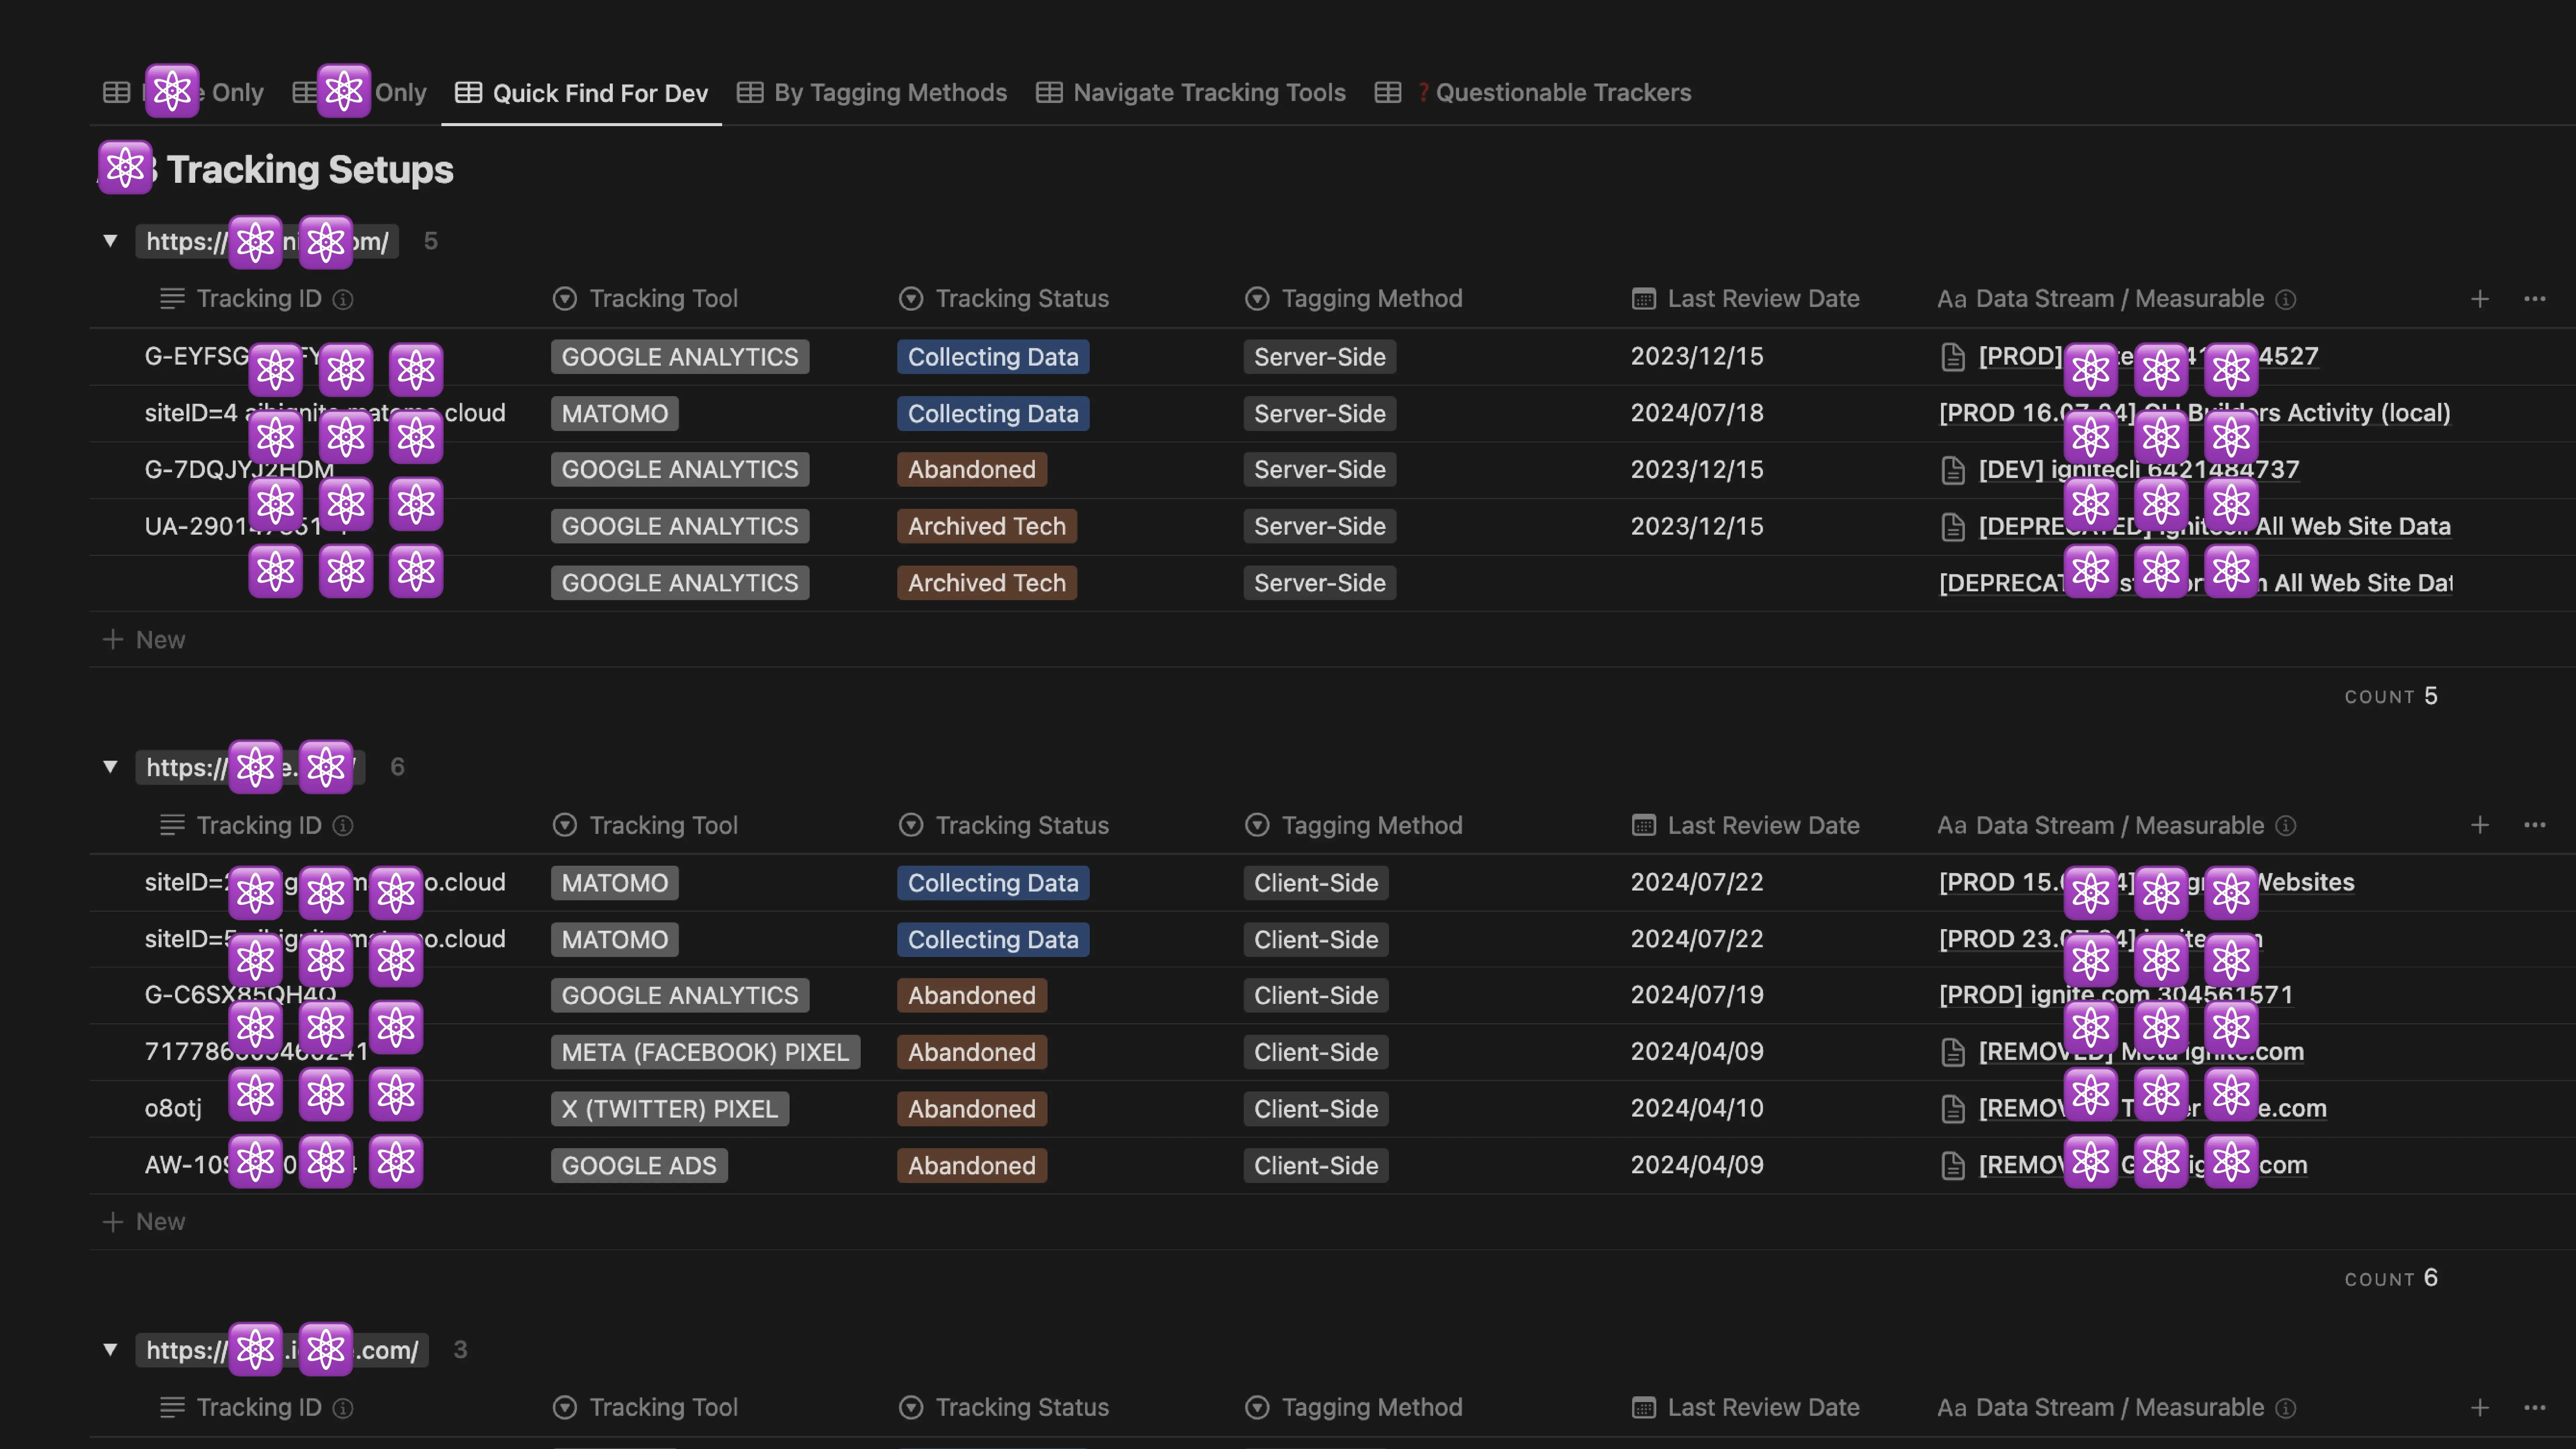Select Archived Tech tag in UA-2901 row
The image size is (2576, 1449).
[987, 527]
